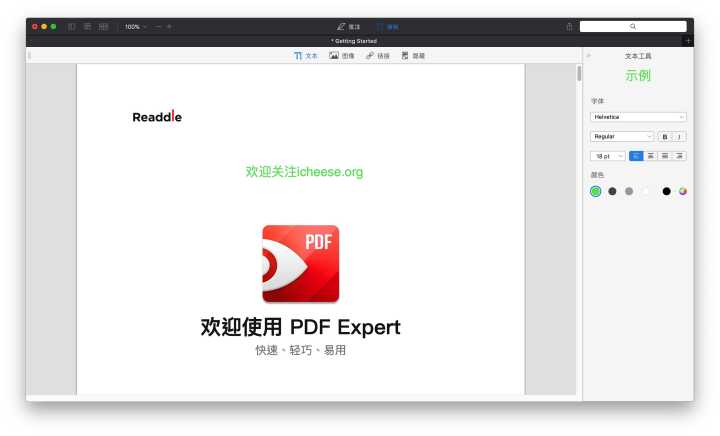720x436 pixels.
Task: Toggle bold formatting
Action: pos(664,136)
